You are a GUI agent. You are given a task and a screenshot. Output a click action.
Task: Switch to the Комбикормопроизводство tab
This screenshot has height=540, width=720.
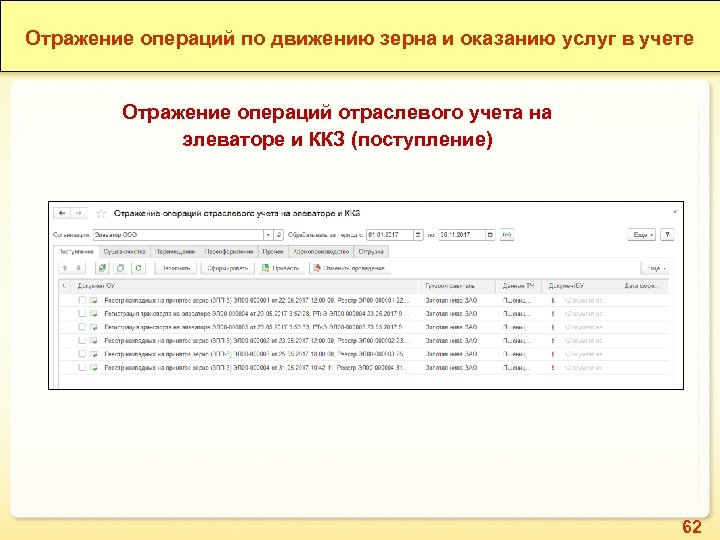tap(321, 252)
